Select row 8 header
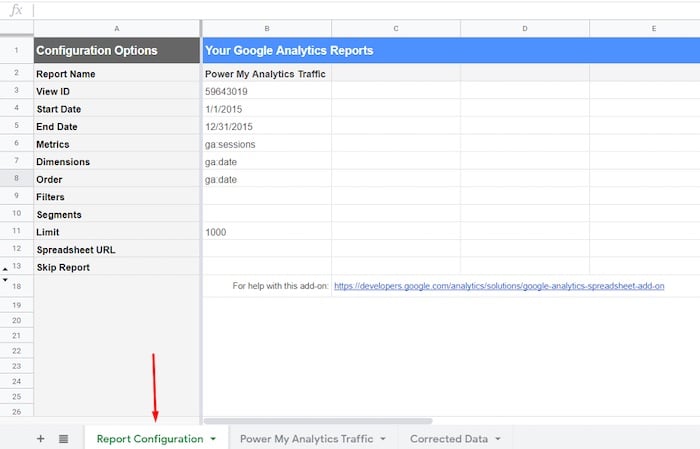Screen dimensions: 700x449 click(17, 178)
